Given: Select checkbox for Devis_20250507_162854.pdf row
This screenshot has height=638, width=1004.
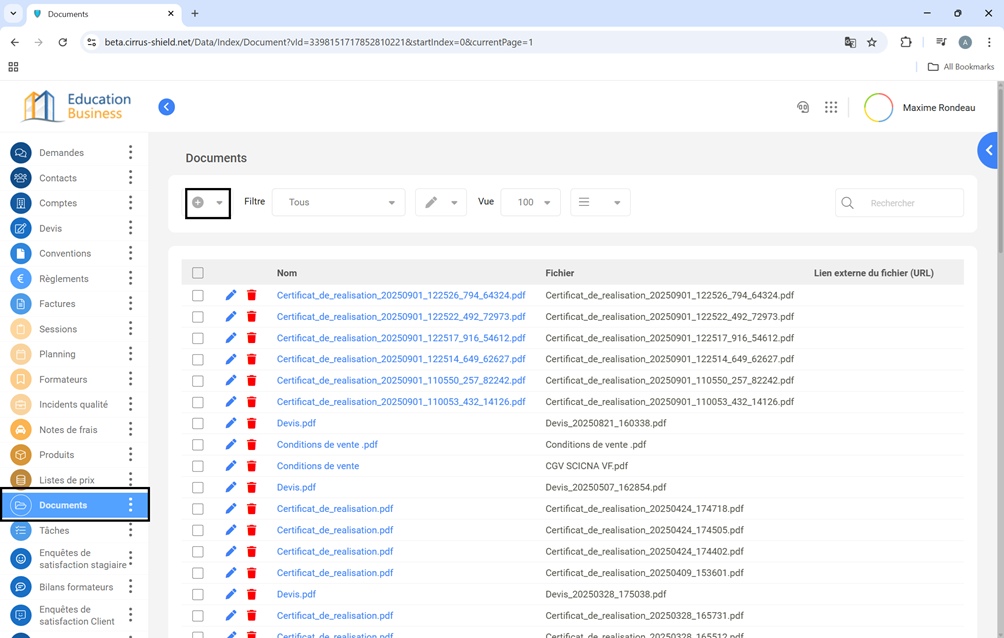Looking at the screenshot, I should point(198,488).
